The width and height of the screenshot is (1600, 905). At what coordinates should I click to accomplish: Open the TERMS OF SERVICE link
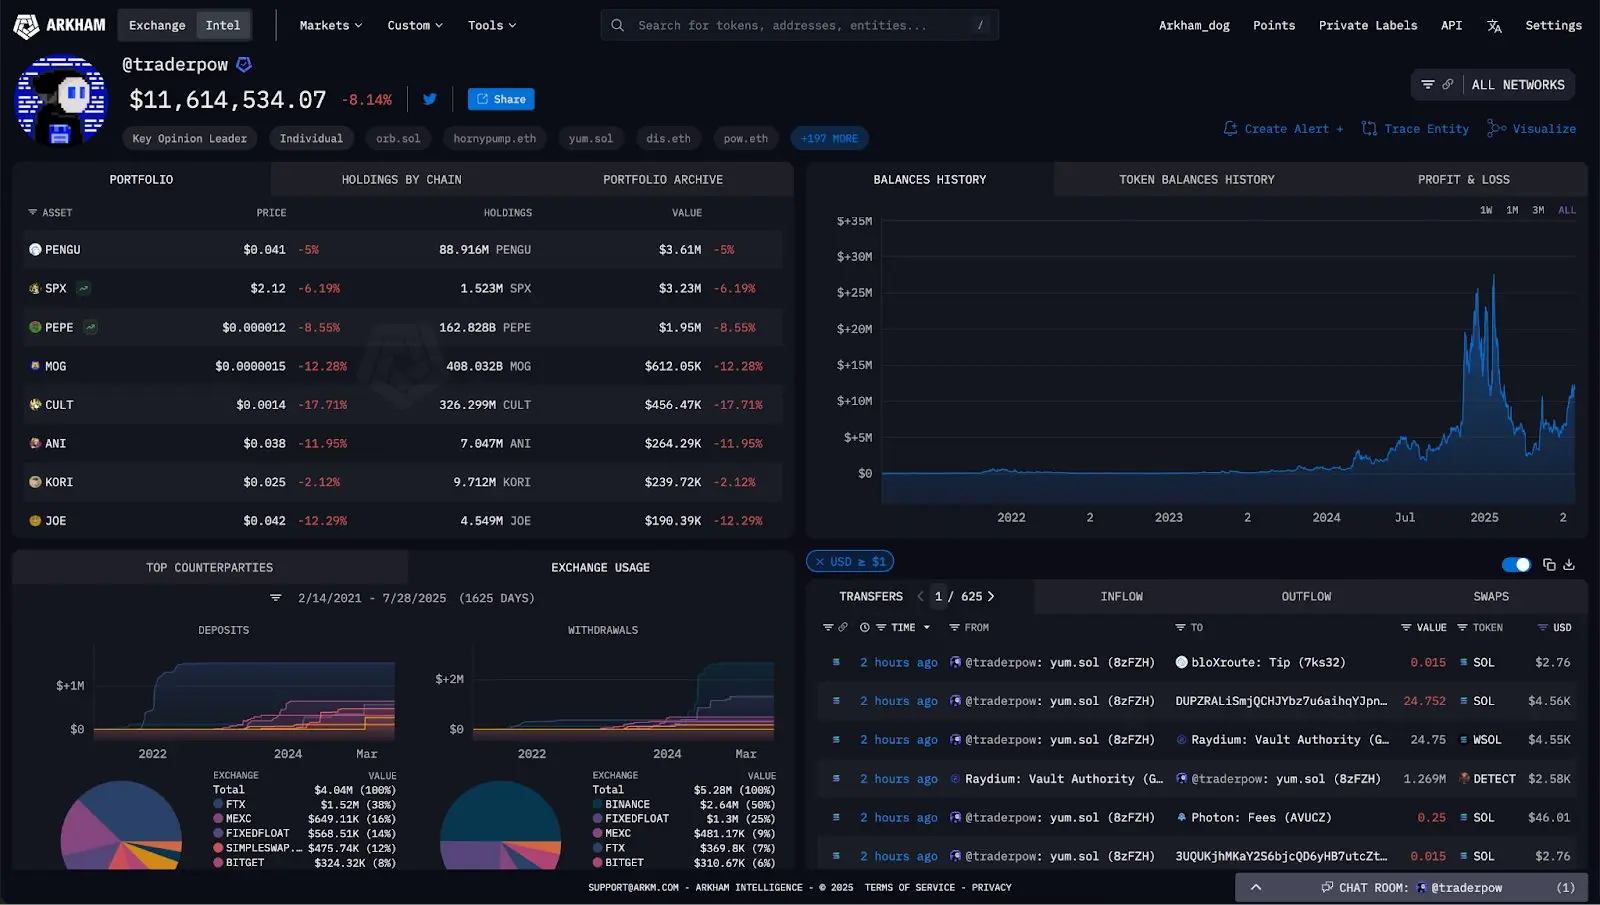910,888
